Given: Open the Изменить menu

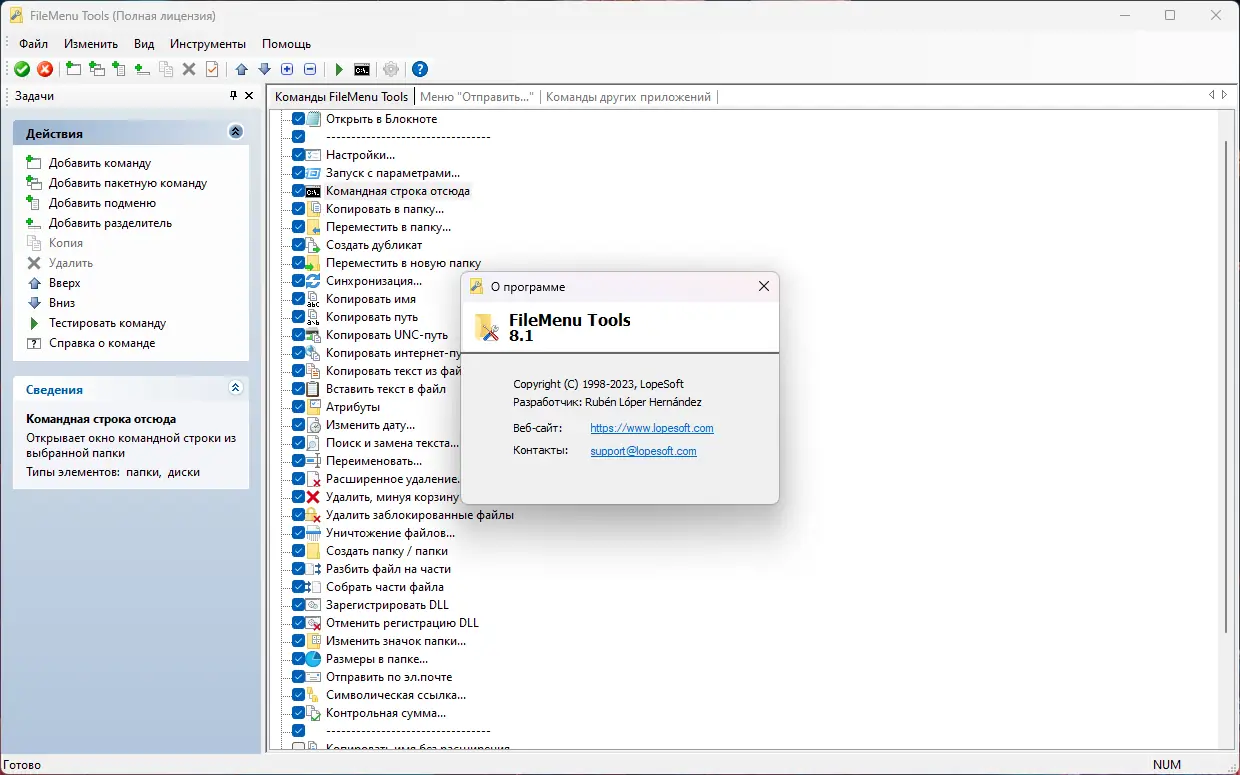Looking at the screenshot, I should pyautogui.click(x=91, y=44).
